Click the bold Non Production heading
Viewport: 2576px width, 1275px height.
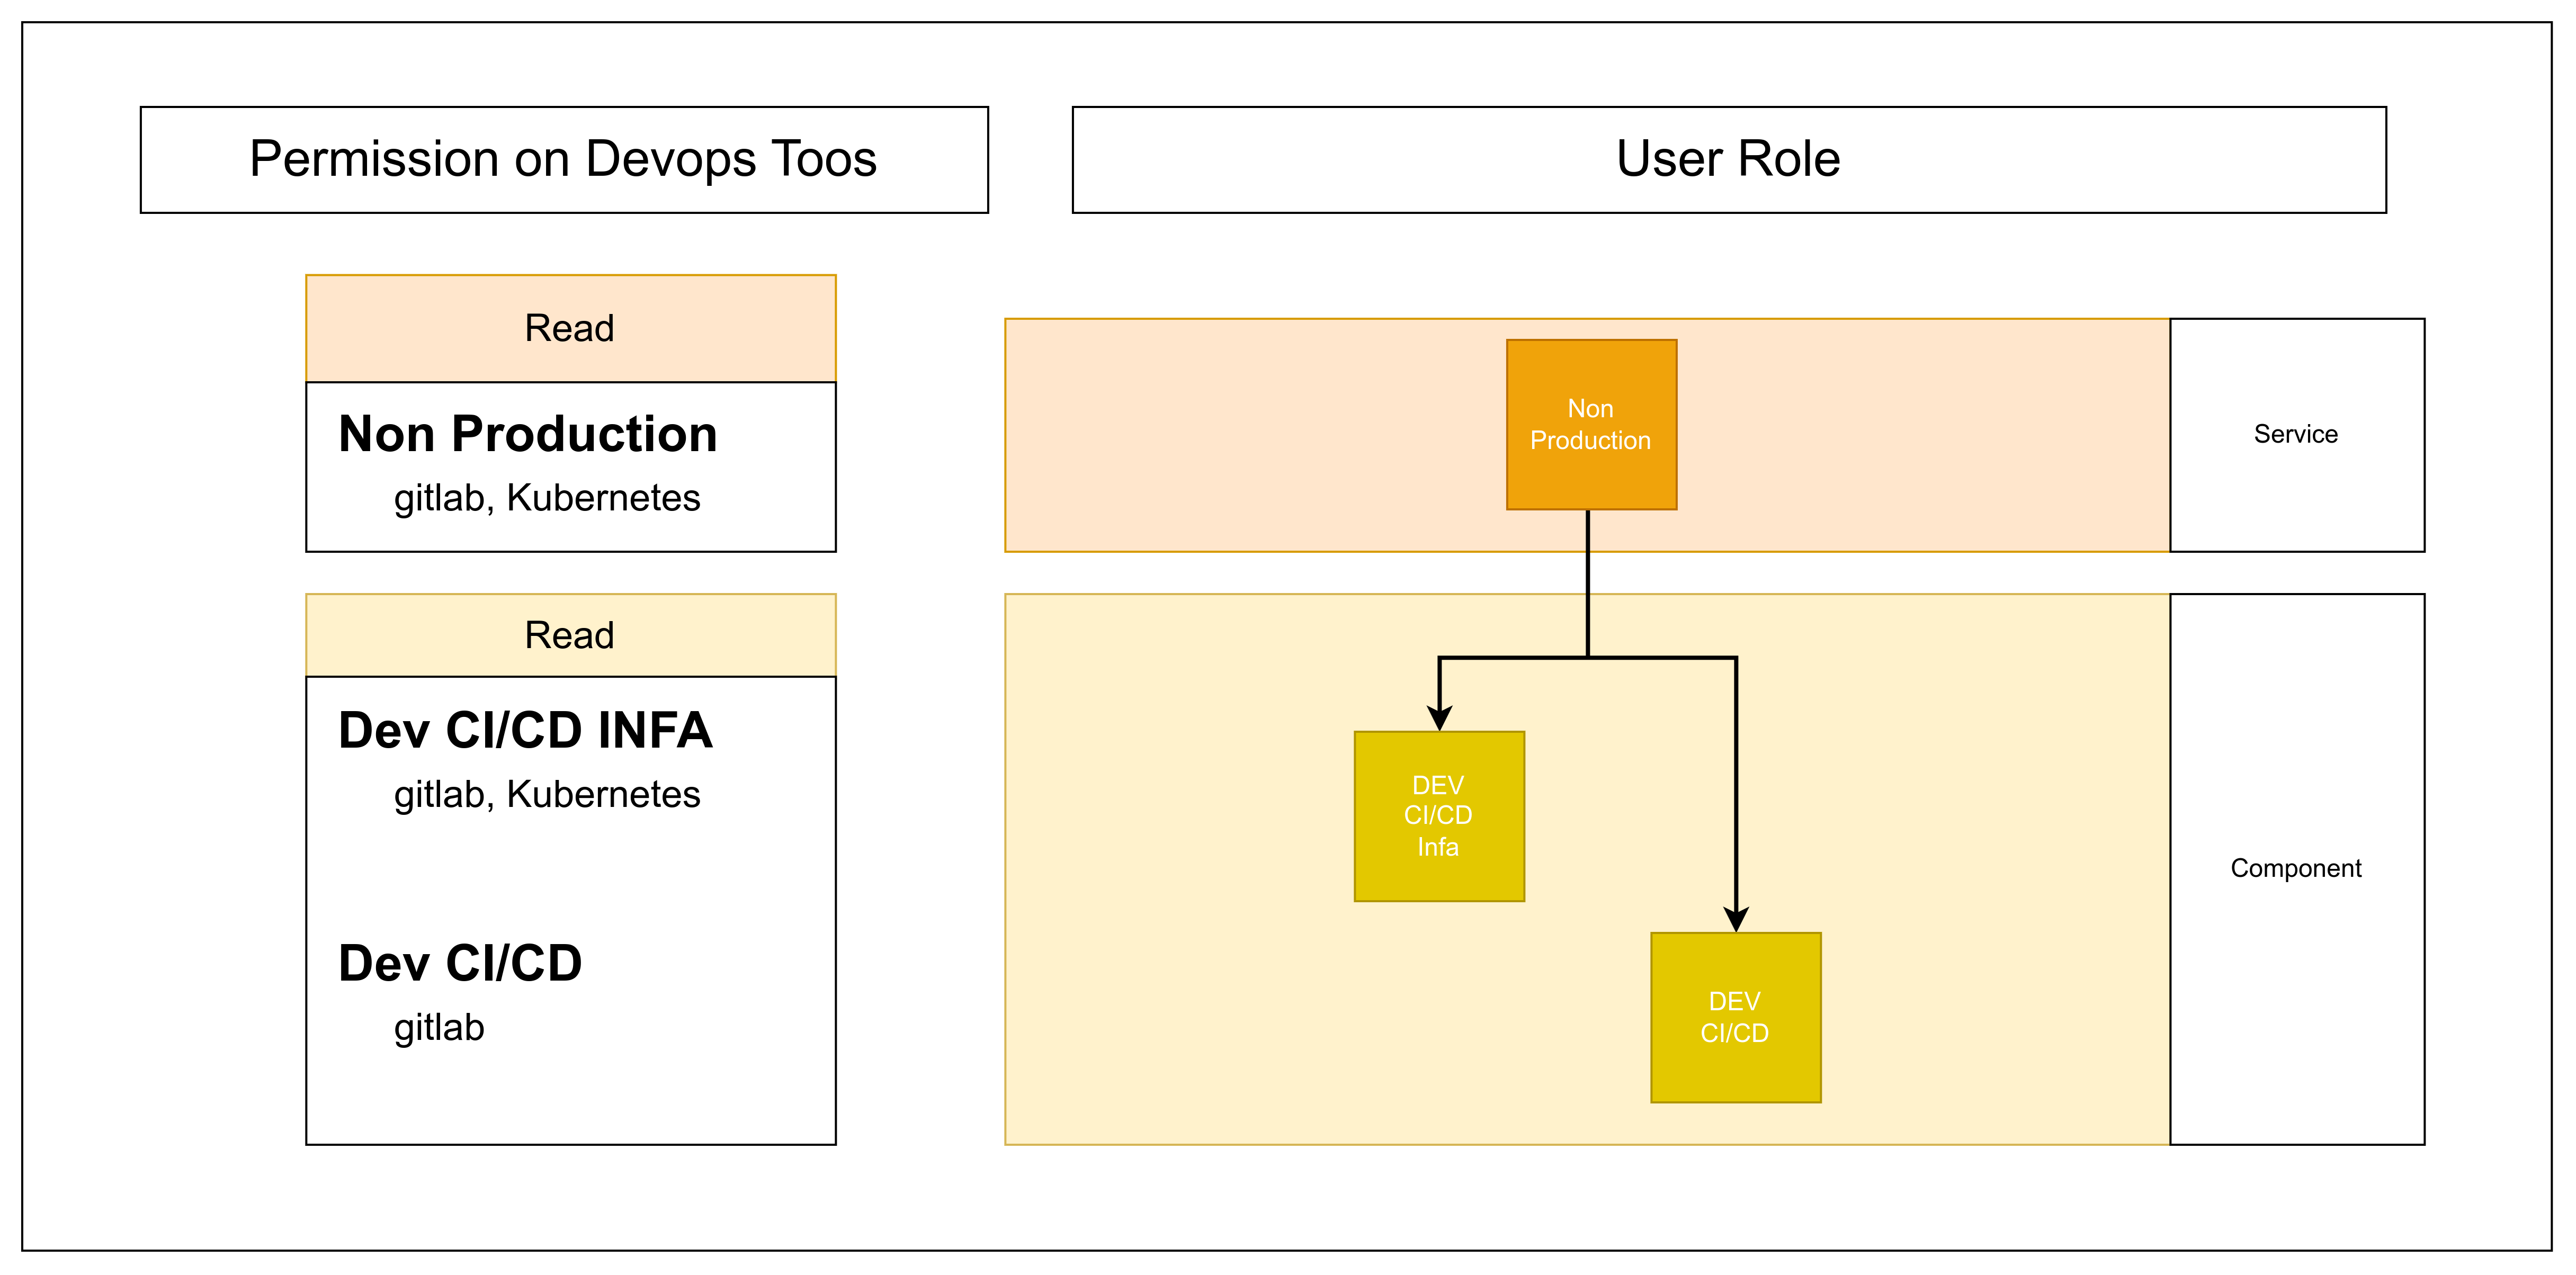coord(528,434)
